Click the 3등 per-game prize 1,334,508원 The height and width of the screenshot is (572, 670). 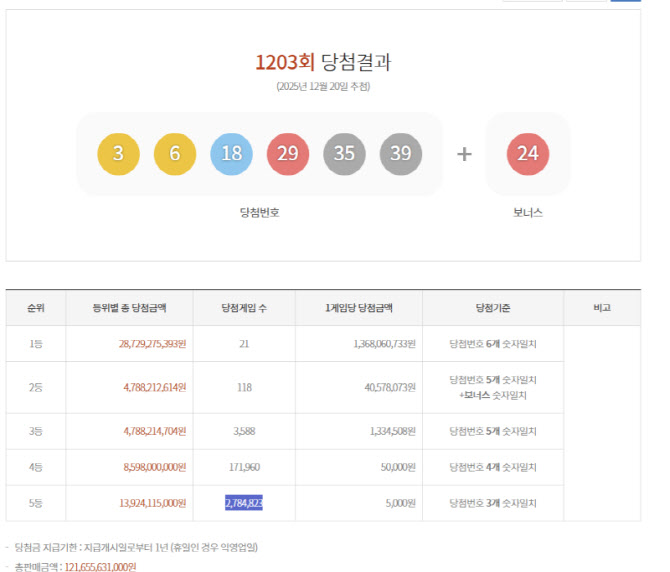click(384, 431)
